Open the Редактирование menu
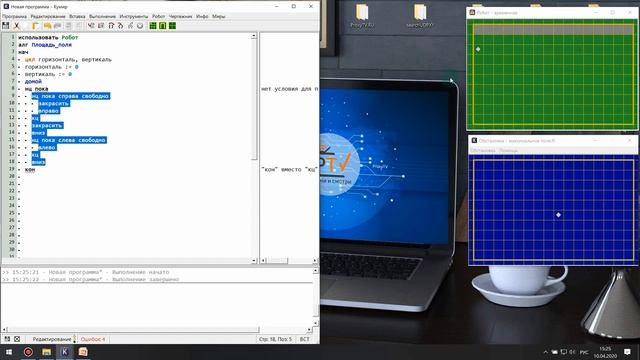Image resolution: width=640 pixels, height=360 pixels. (x=48, y=16)
